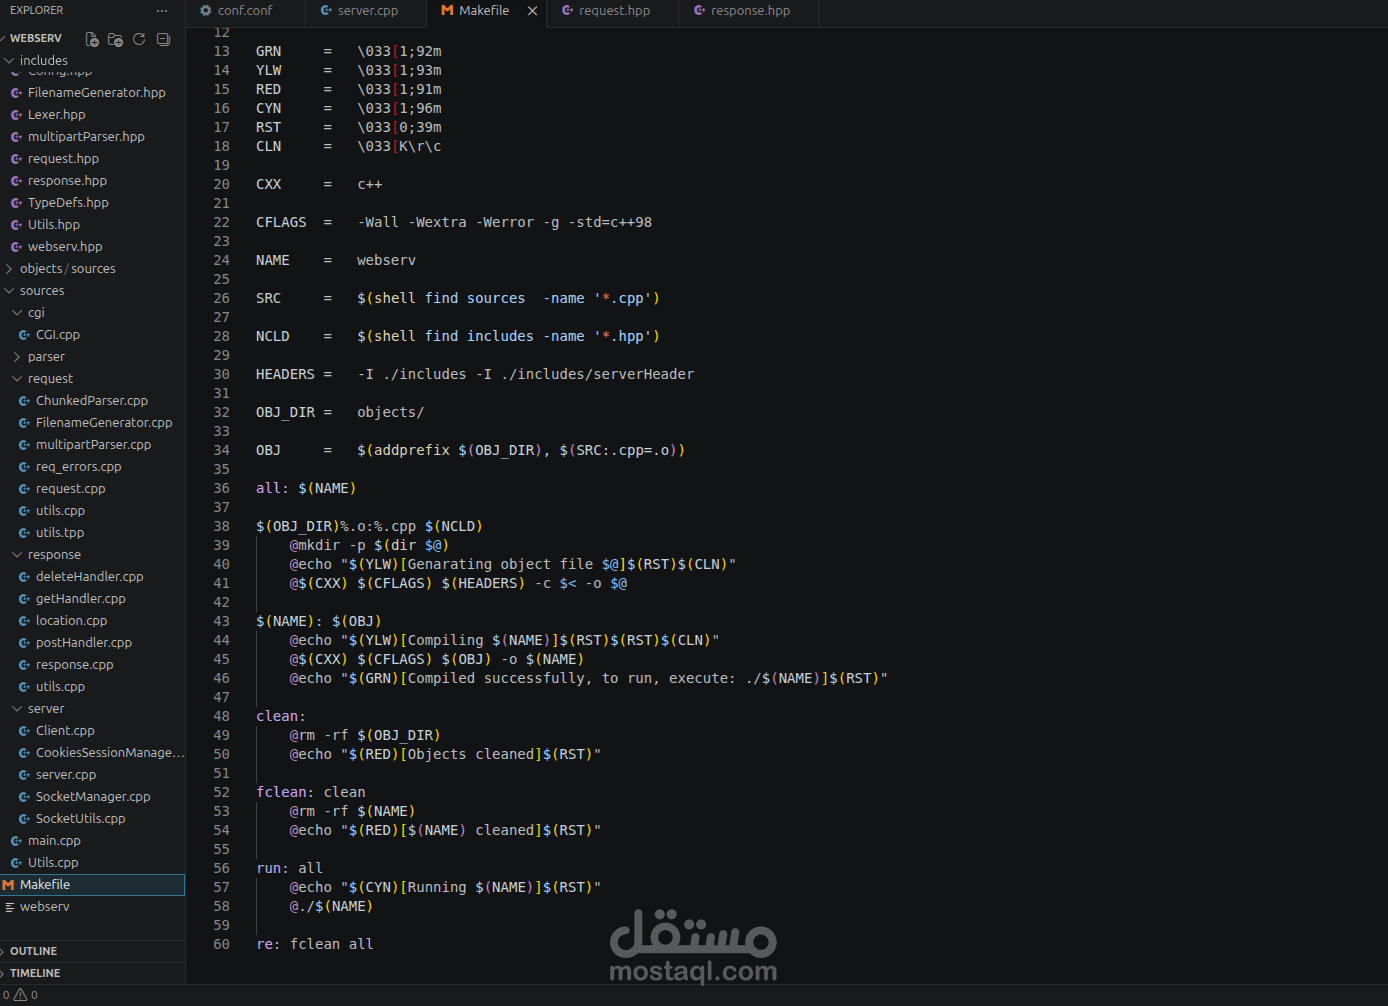
Task: Refresh the Explorer file tree
Action: [x=139, y=39]
